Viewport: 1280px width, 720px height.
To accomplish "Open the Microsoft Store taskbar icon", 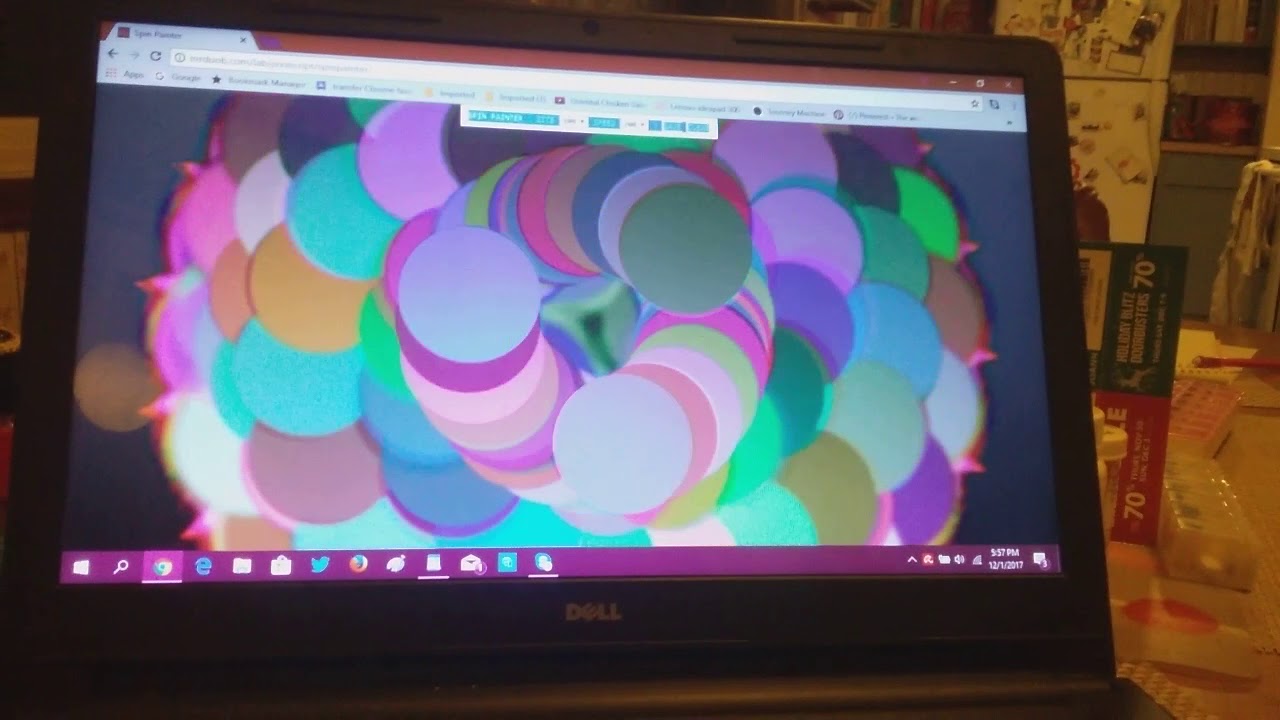I will tap(281, 566).
